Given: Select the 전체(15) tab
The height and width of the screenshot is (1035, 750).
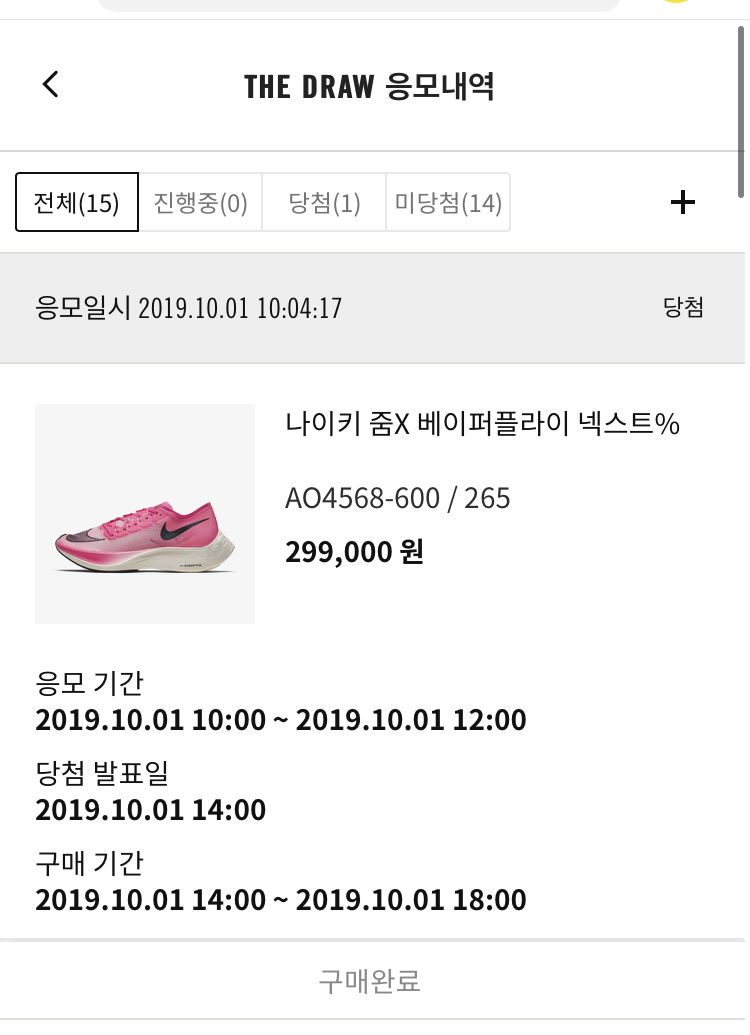Looking at the screenshot, I should tap(77, 202).
